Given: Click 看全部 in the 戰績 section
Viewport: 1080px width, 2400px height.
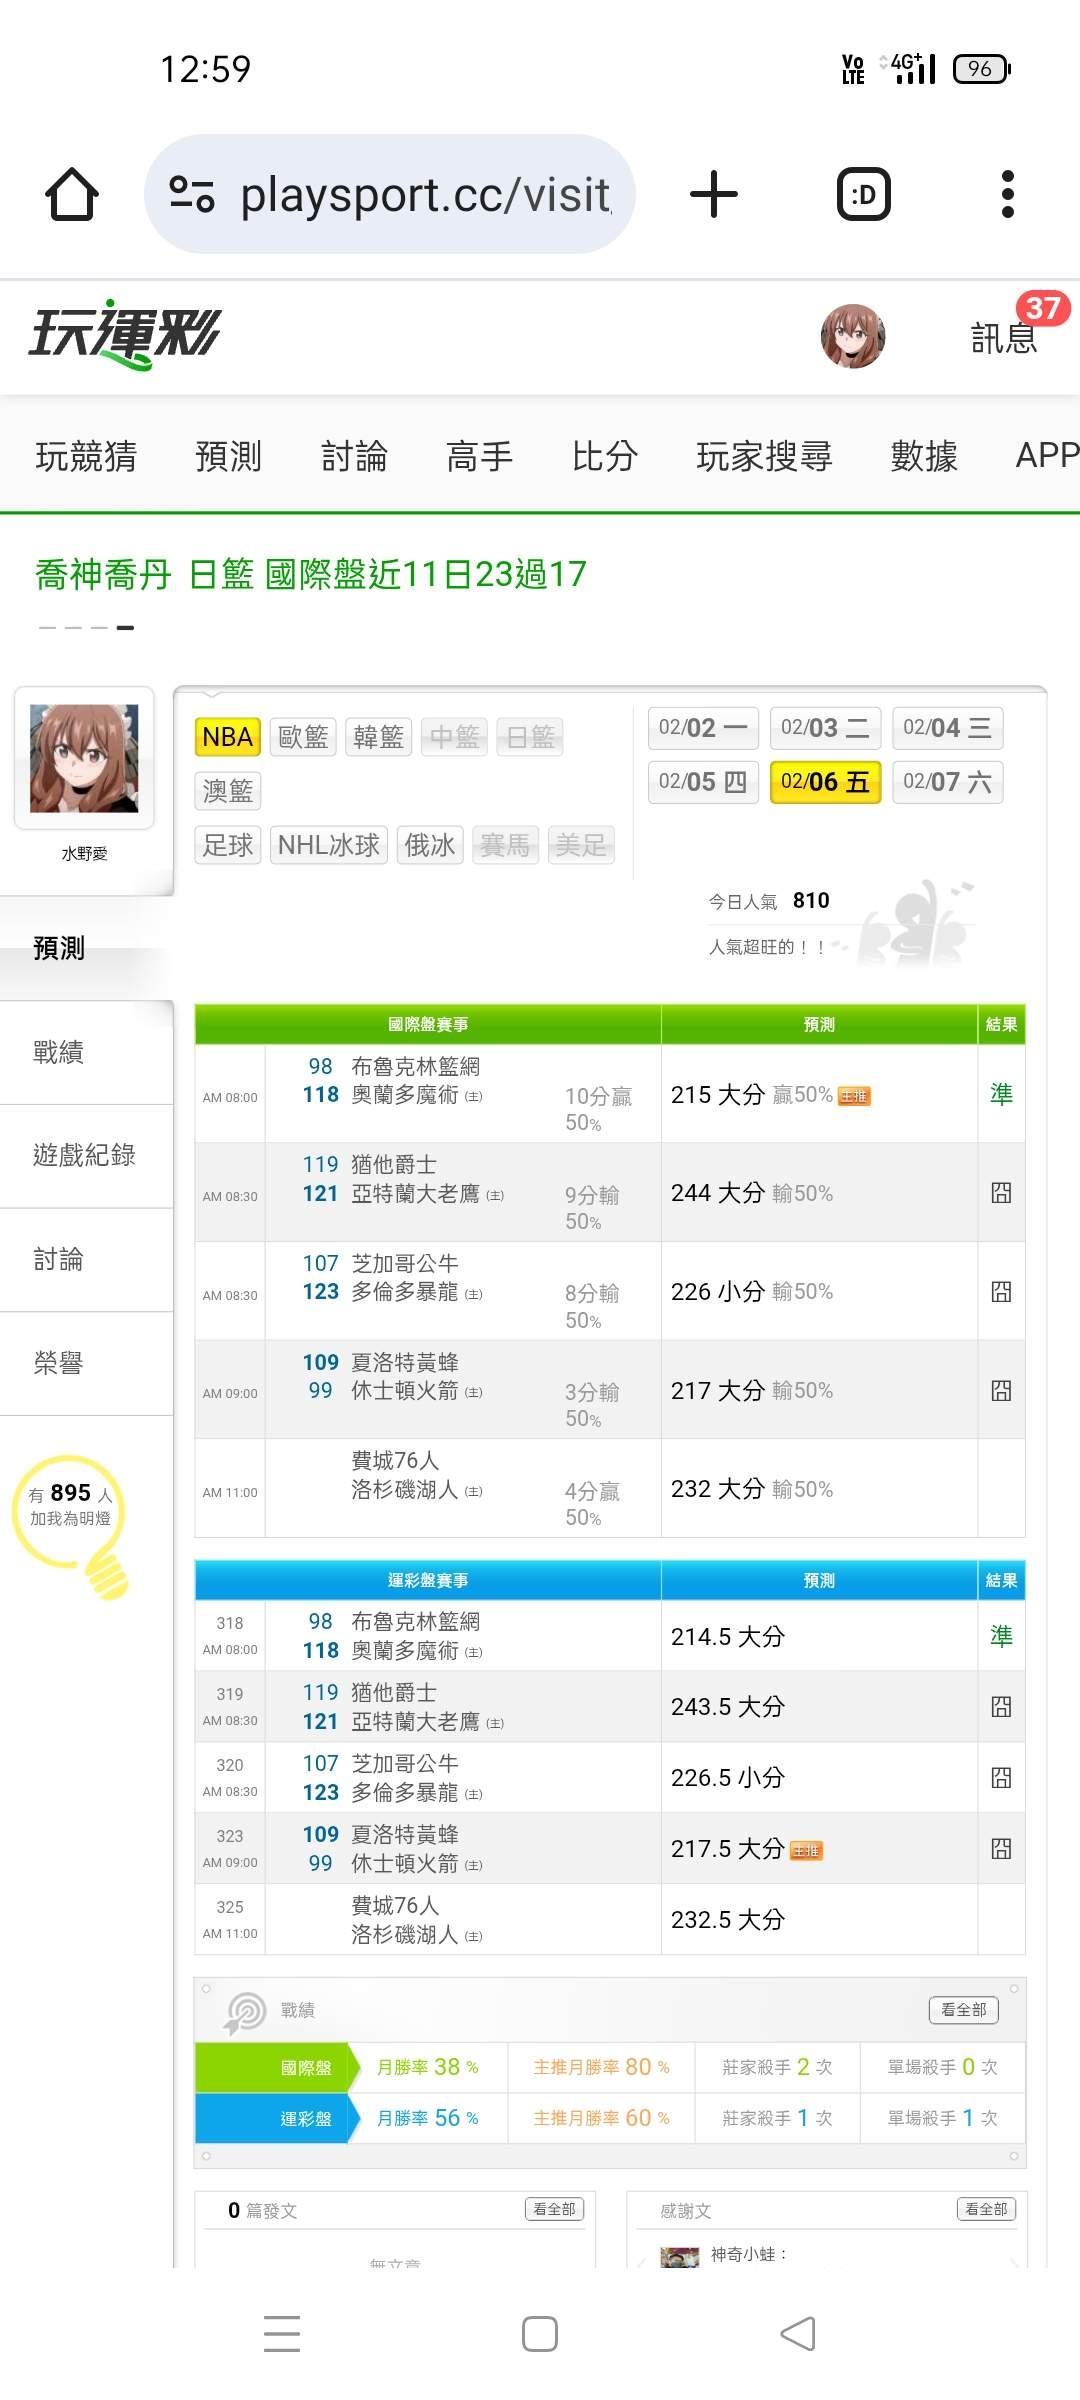Looking at the screenshot, I should coord(964,2010).
